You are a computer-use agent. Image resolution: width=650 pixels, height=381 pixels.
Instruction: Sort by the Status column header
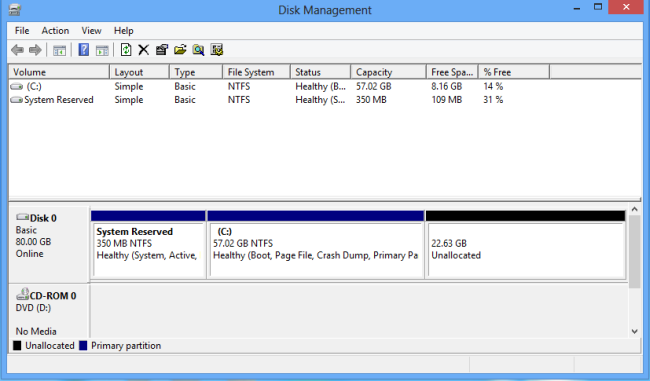tap(320, 72)
